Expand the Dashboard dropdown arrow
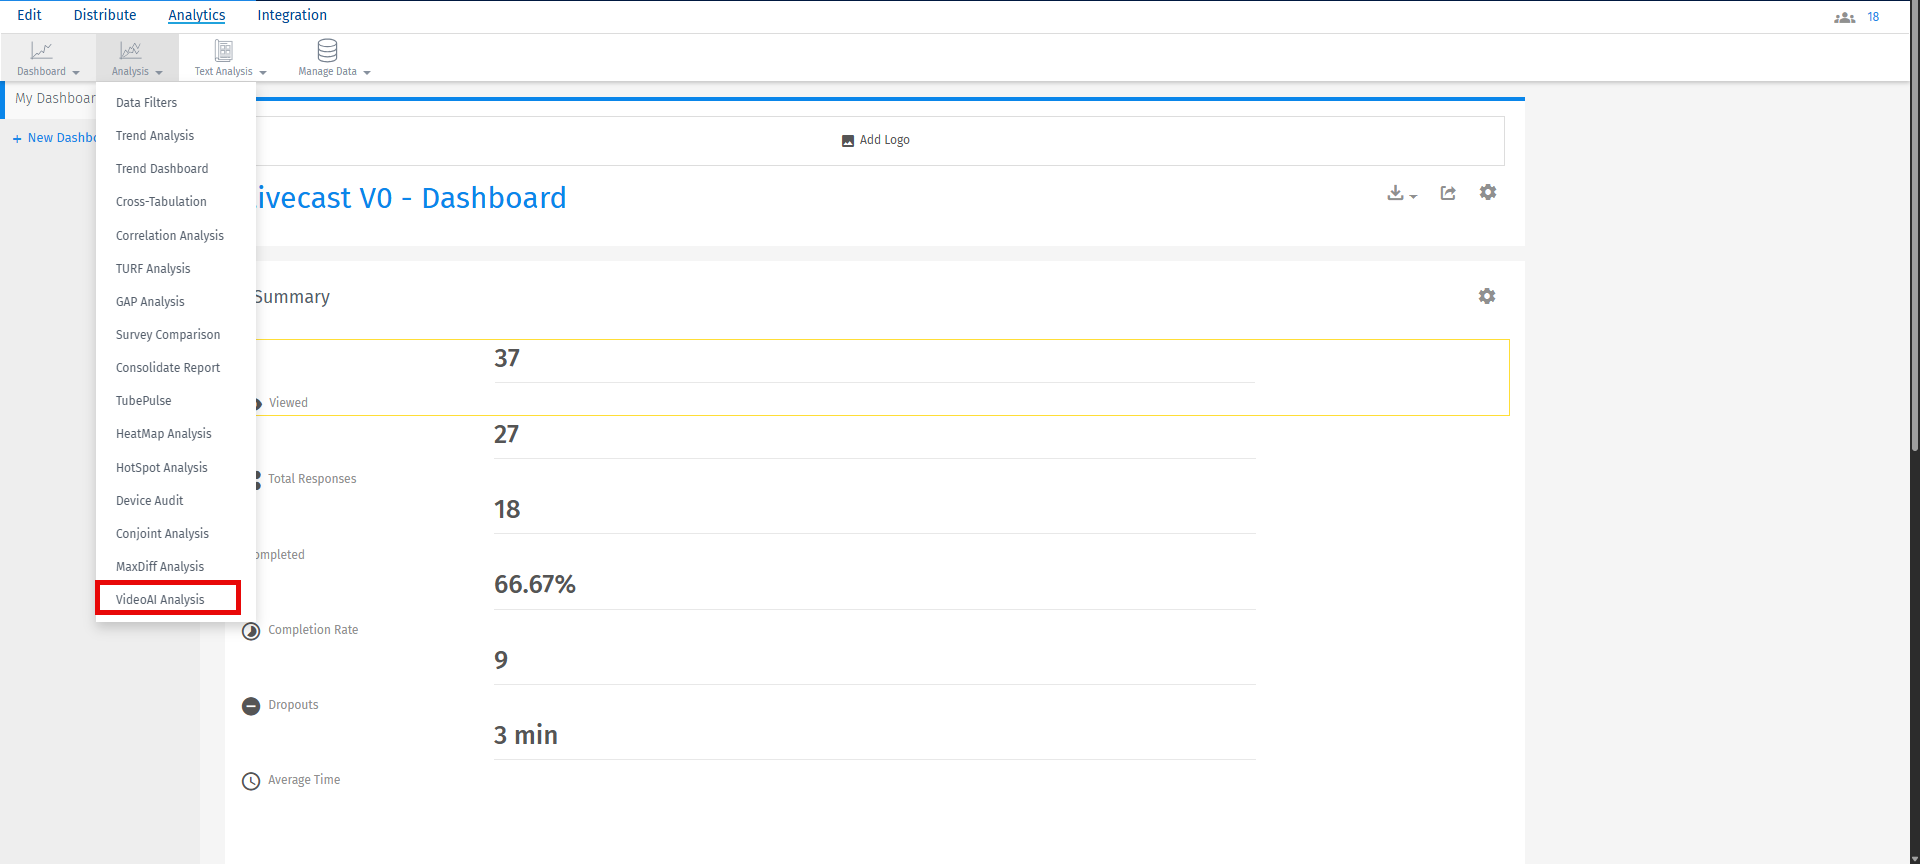1920x864 pixels. 76,73
